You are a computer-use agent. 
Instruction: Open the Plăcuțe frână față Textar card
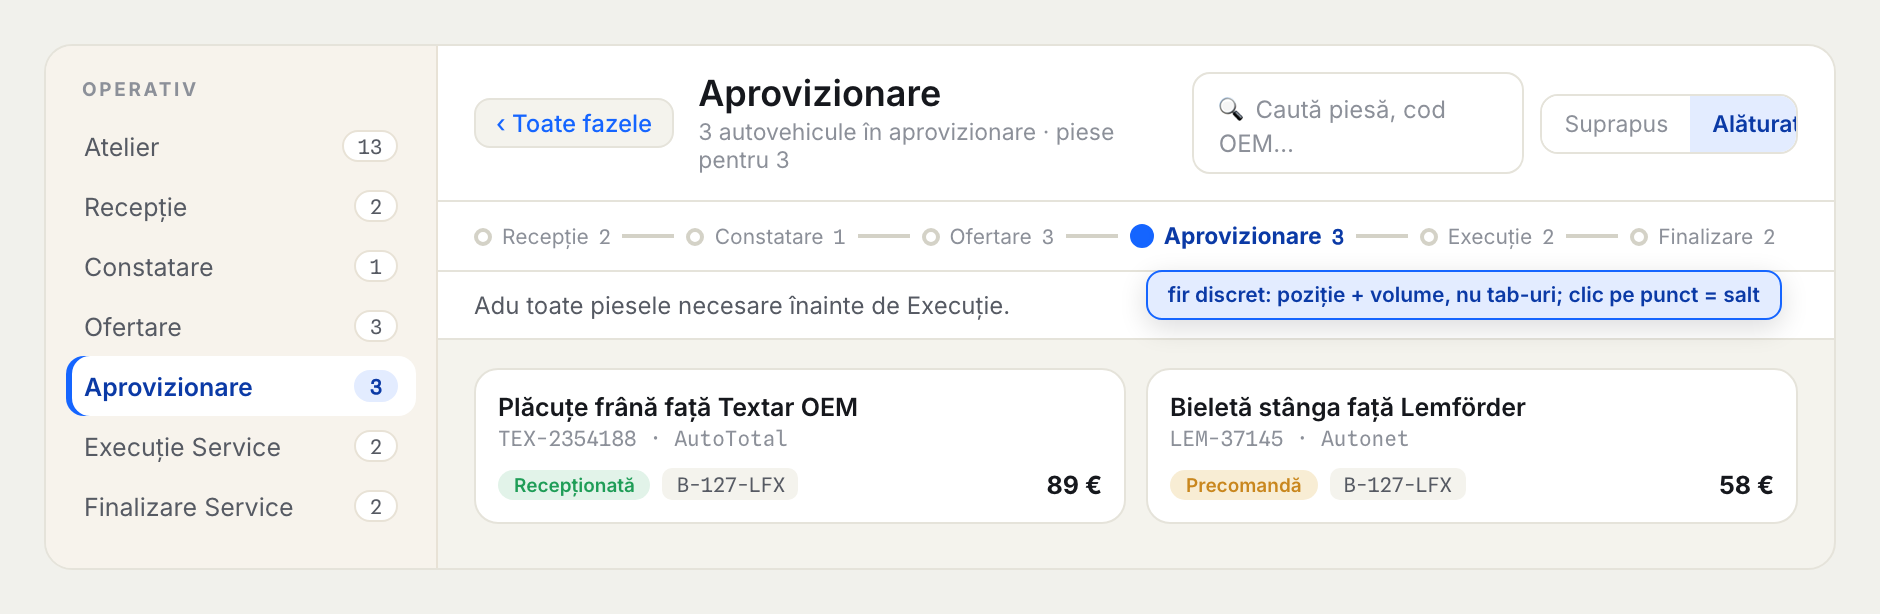click(x=800, y=446)
